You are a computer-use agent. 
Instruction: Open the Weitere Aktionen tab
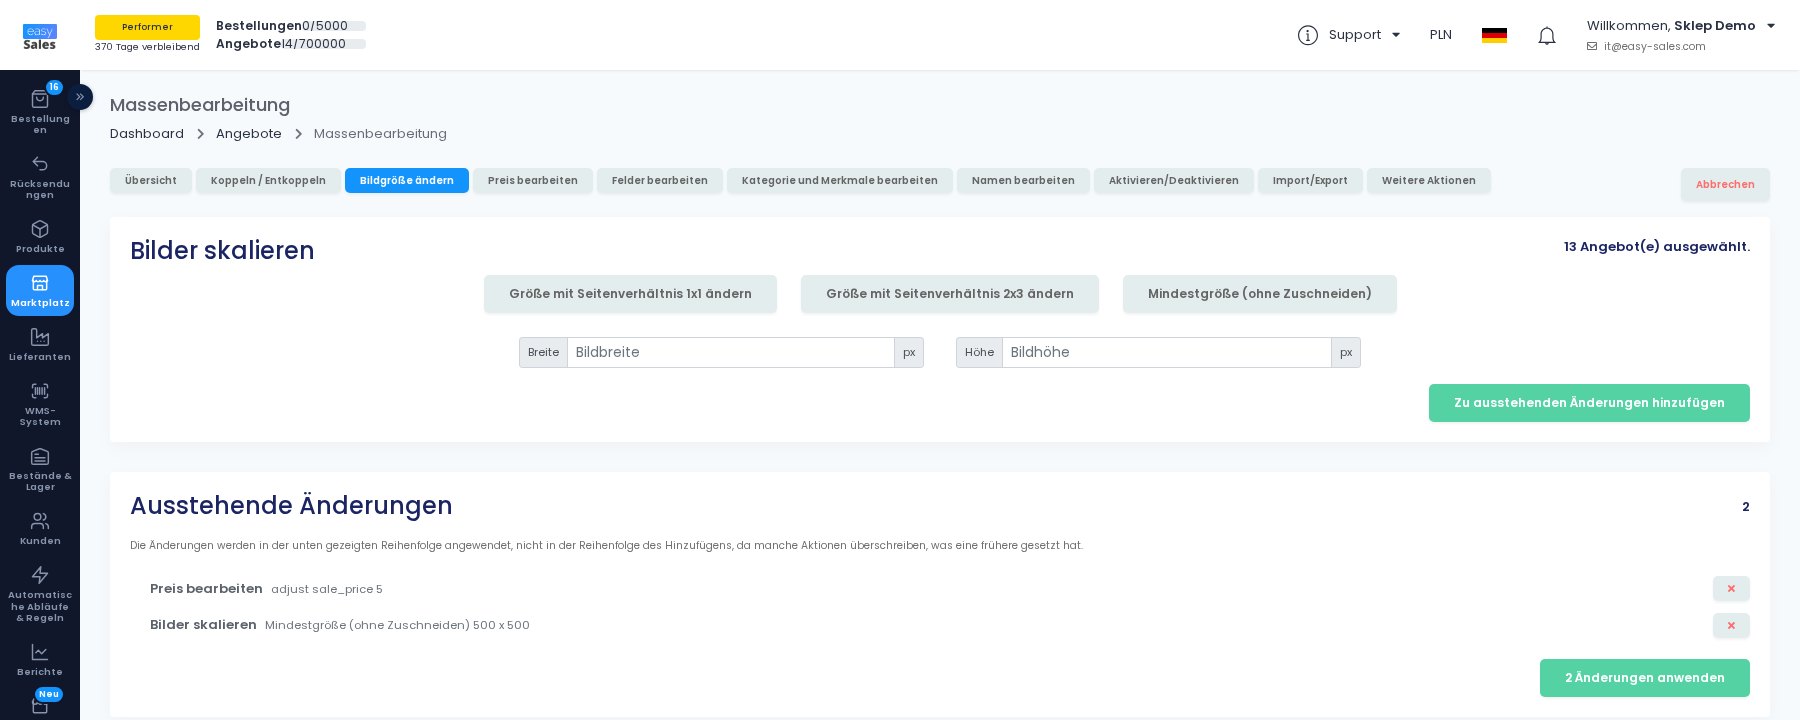[1429, 181]
